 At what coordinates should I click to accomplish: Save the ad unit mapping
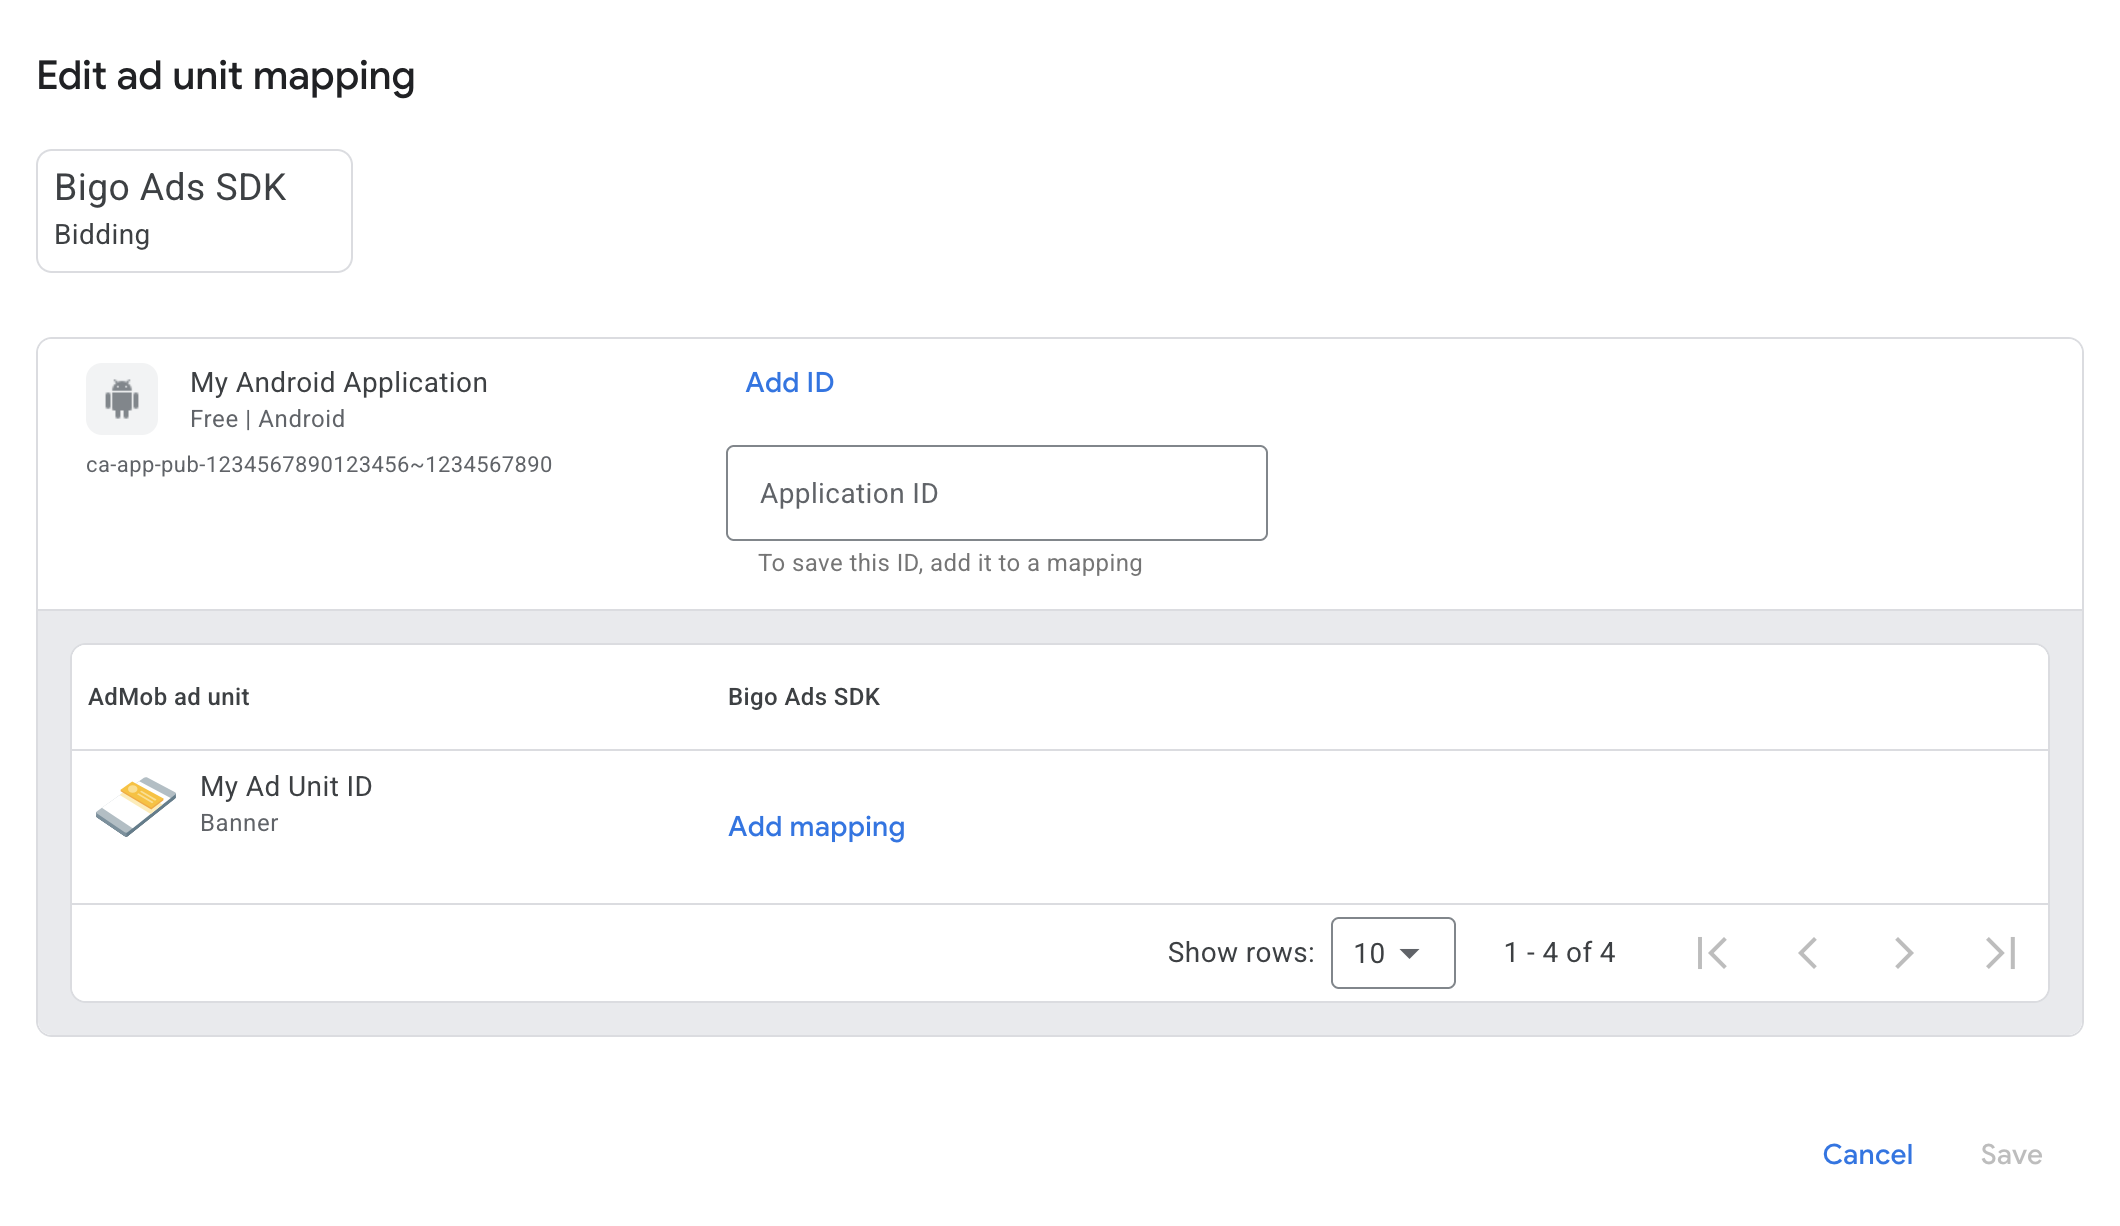click(x=2011, y=1155)
